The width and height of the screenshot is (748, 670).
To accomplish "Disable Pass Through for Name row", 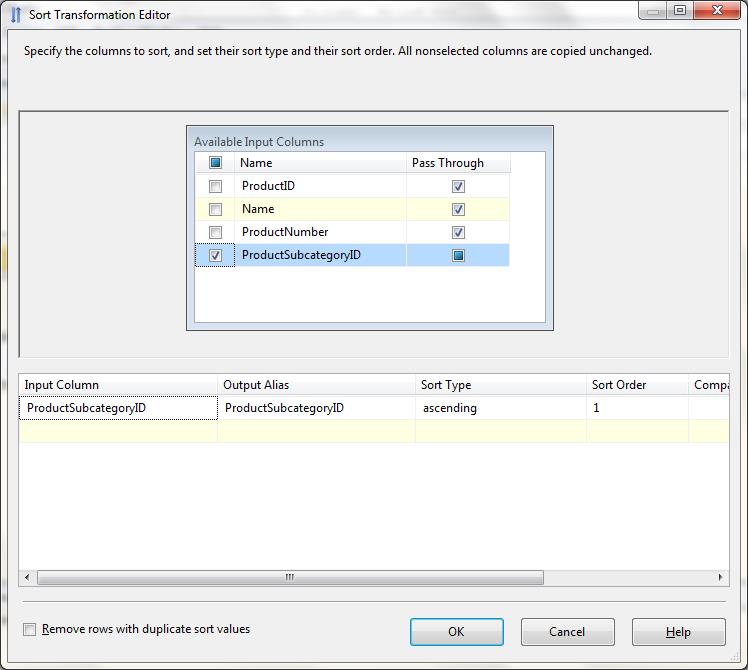I will tap(458, 209).
